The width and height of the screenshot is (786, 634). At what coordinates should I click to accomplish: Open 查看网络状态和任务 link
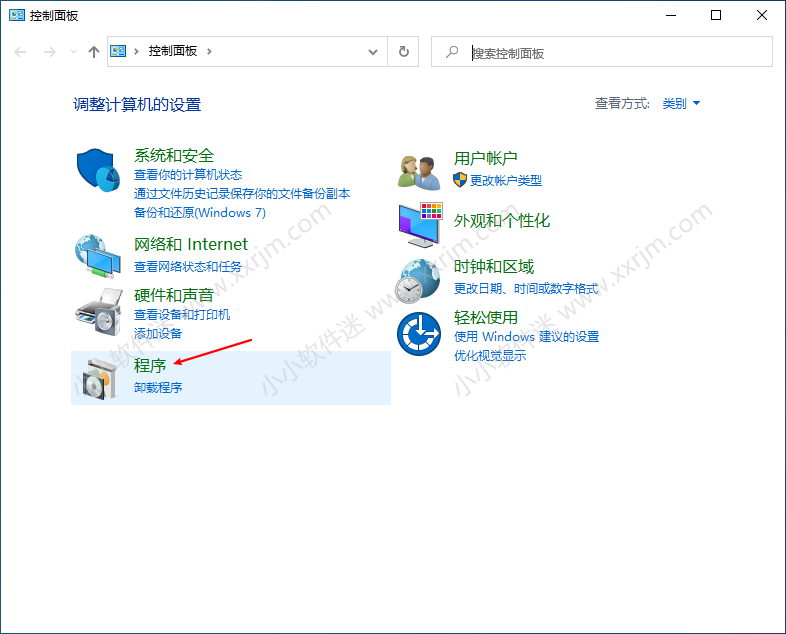(188, 267)
